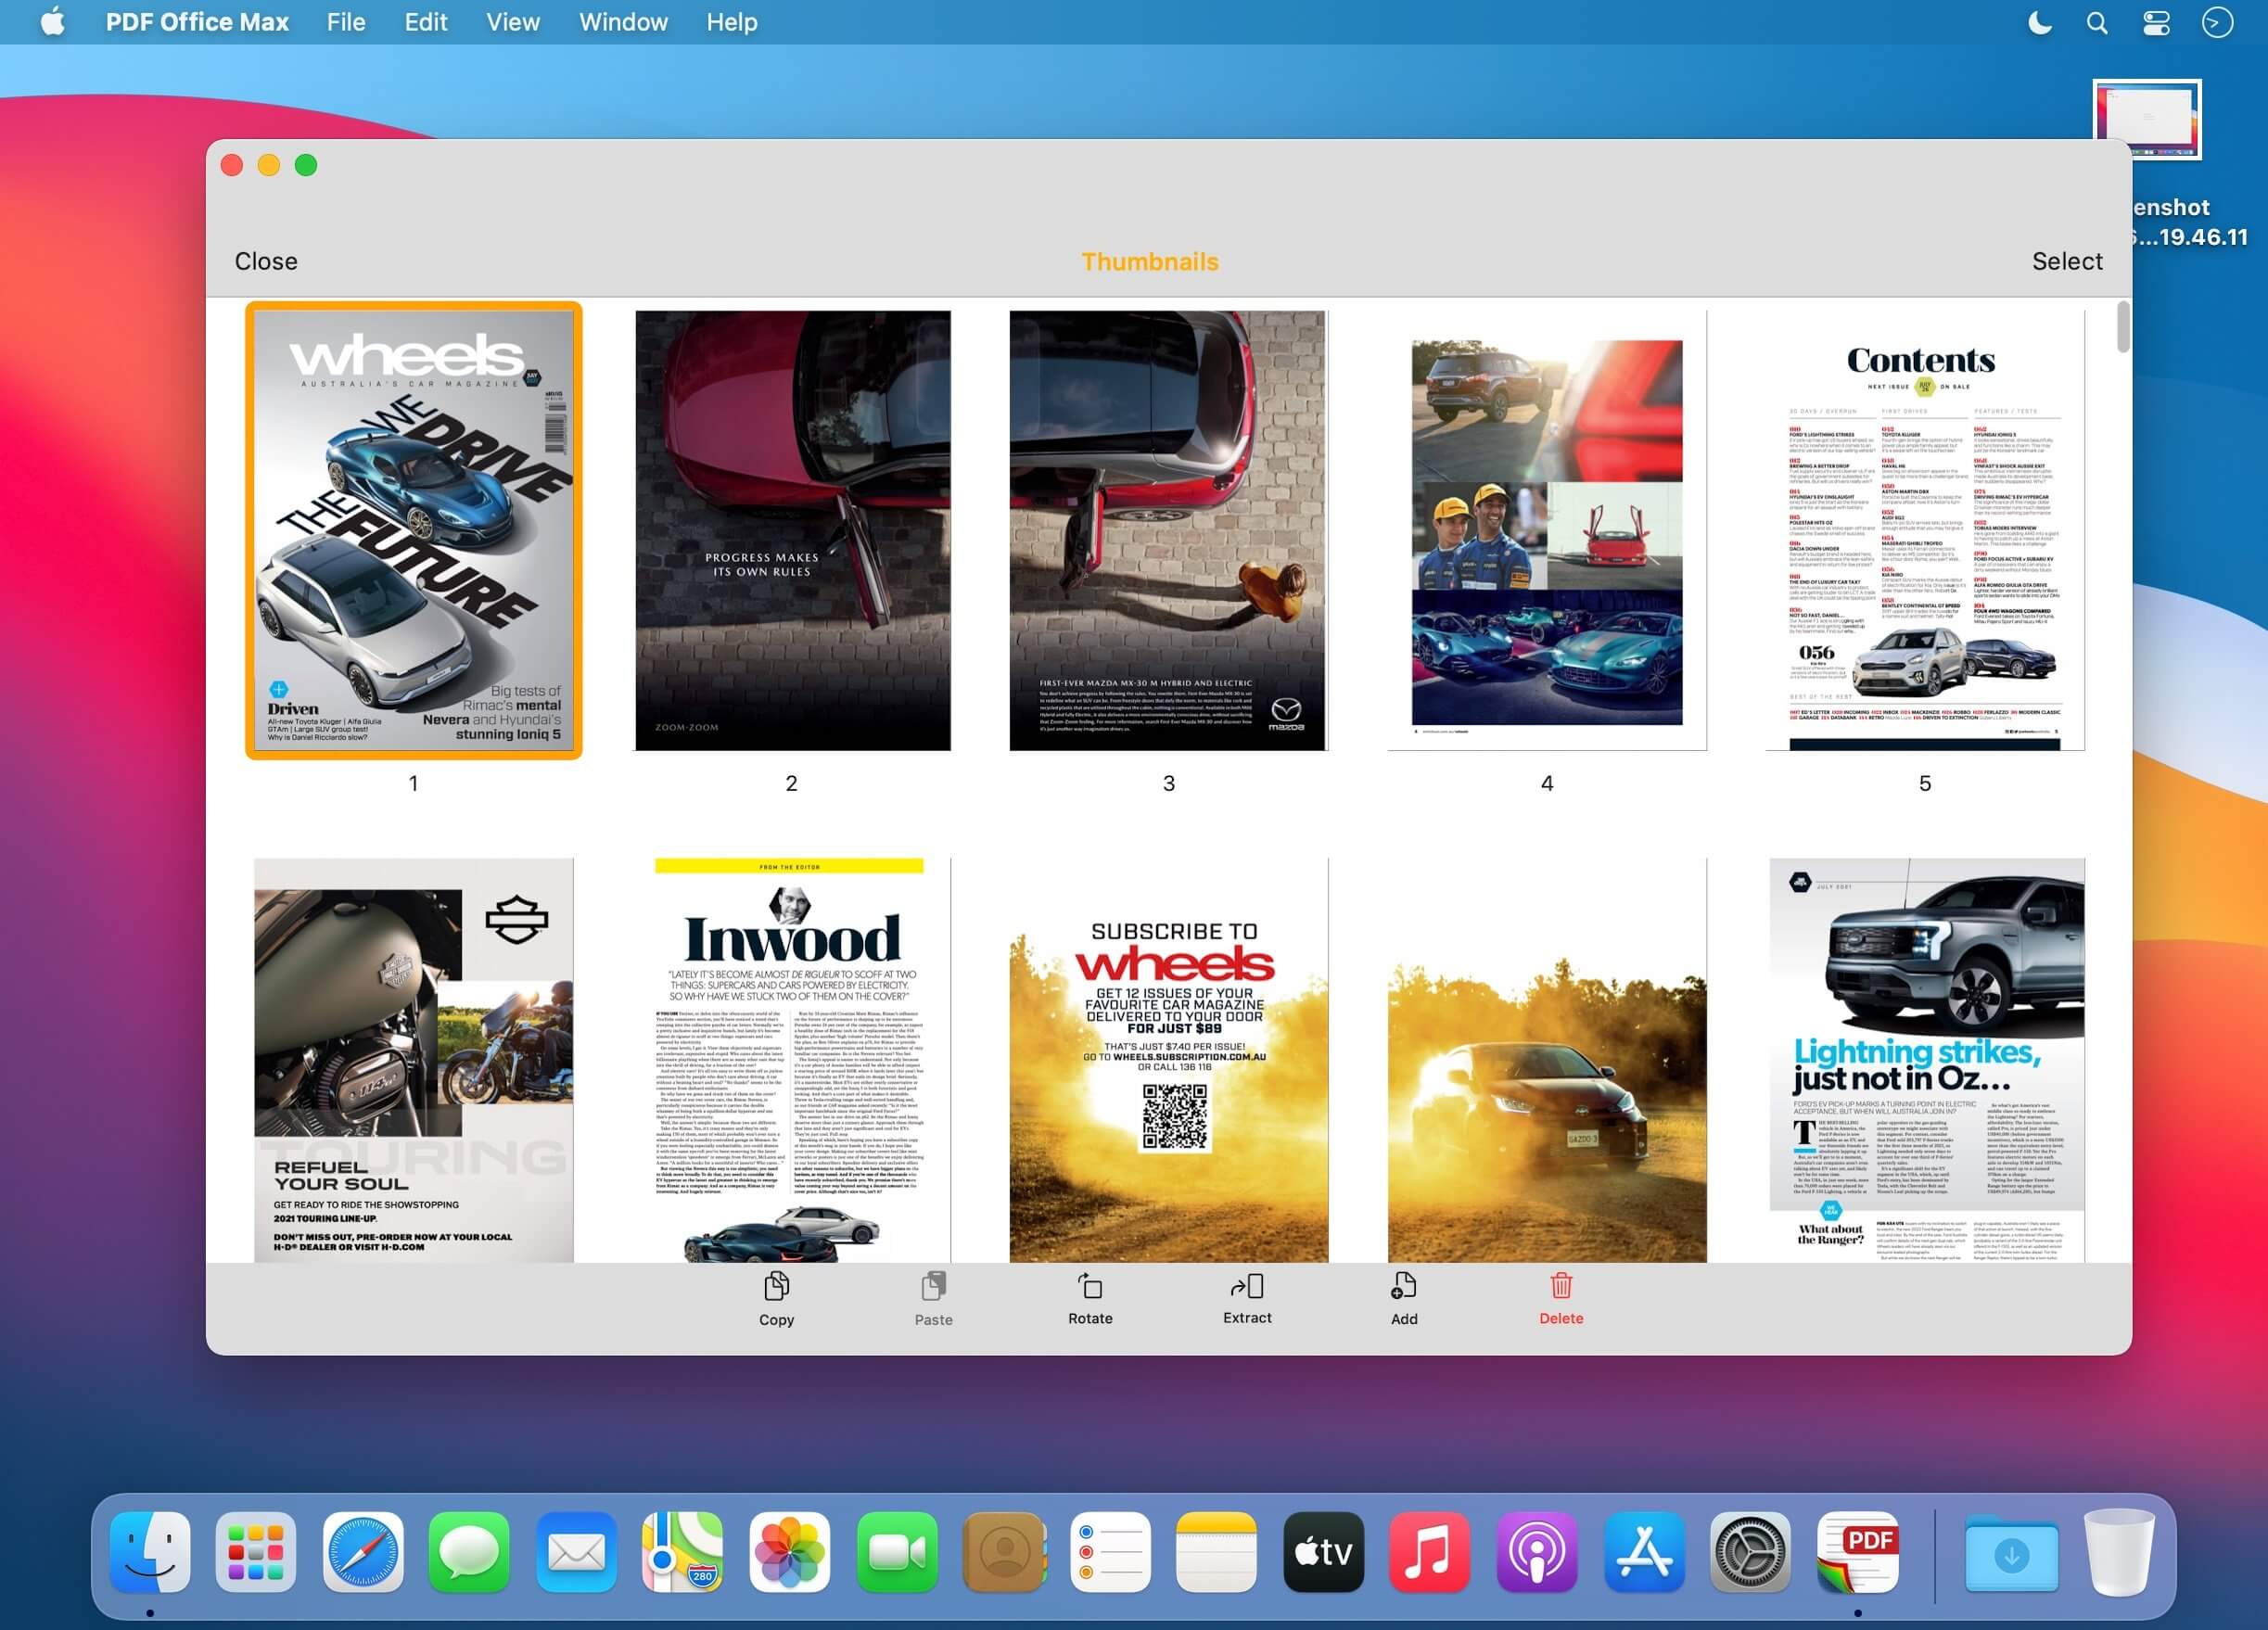Click the Close button in Thumbnails header

[x=266, y=261]
